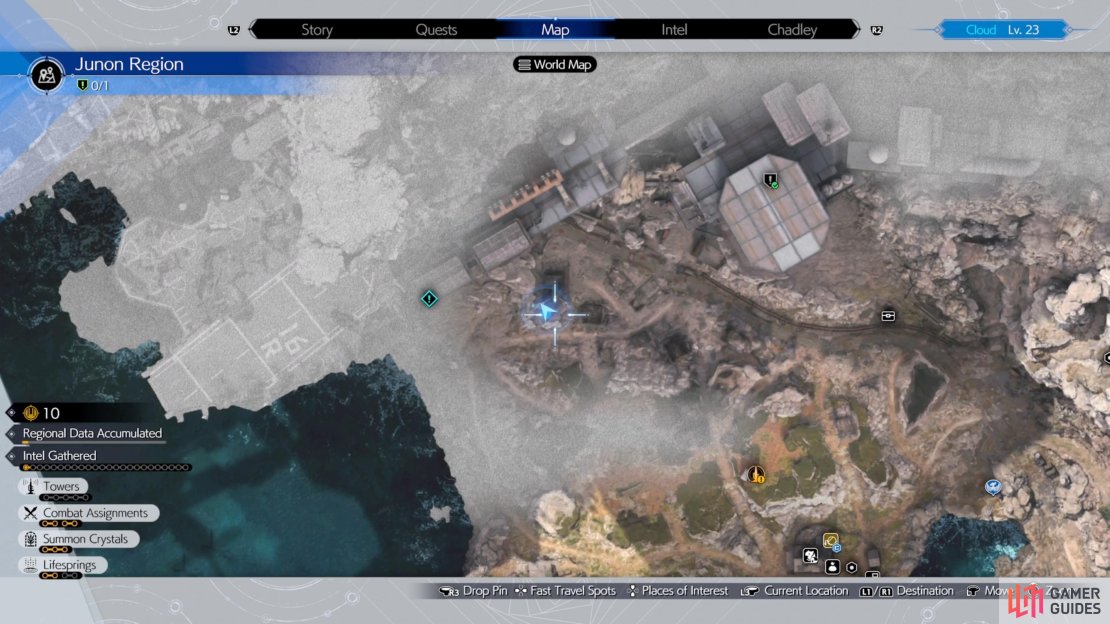Click the L1/R1 Destination hint
Screen dimensions: 1110x624
tap(906, 591)
